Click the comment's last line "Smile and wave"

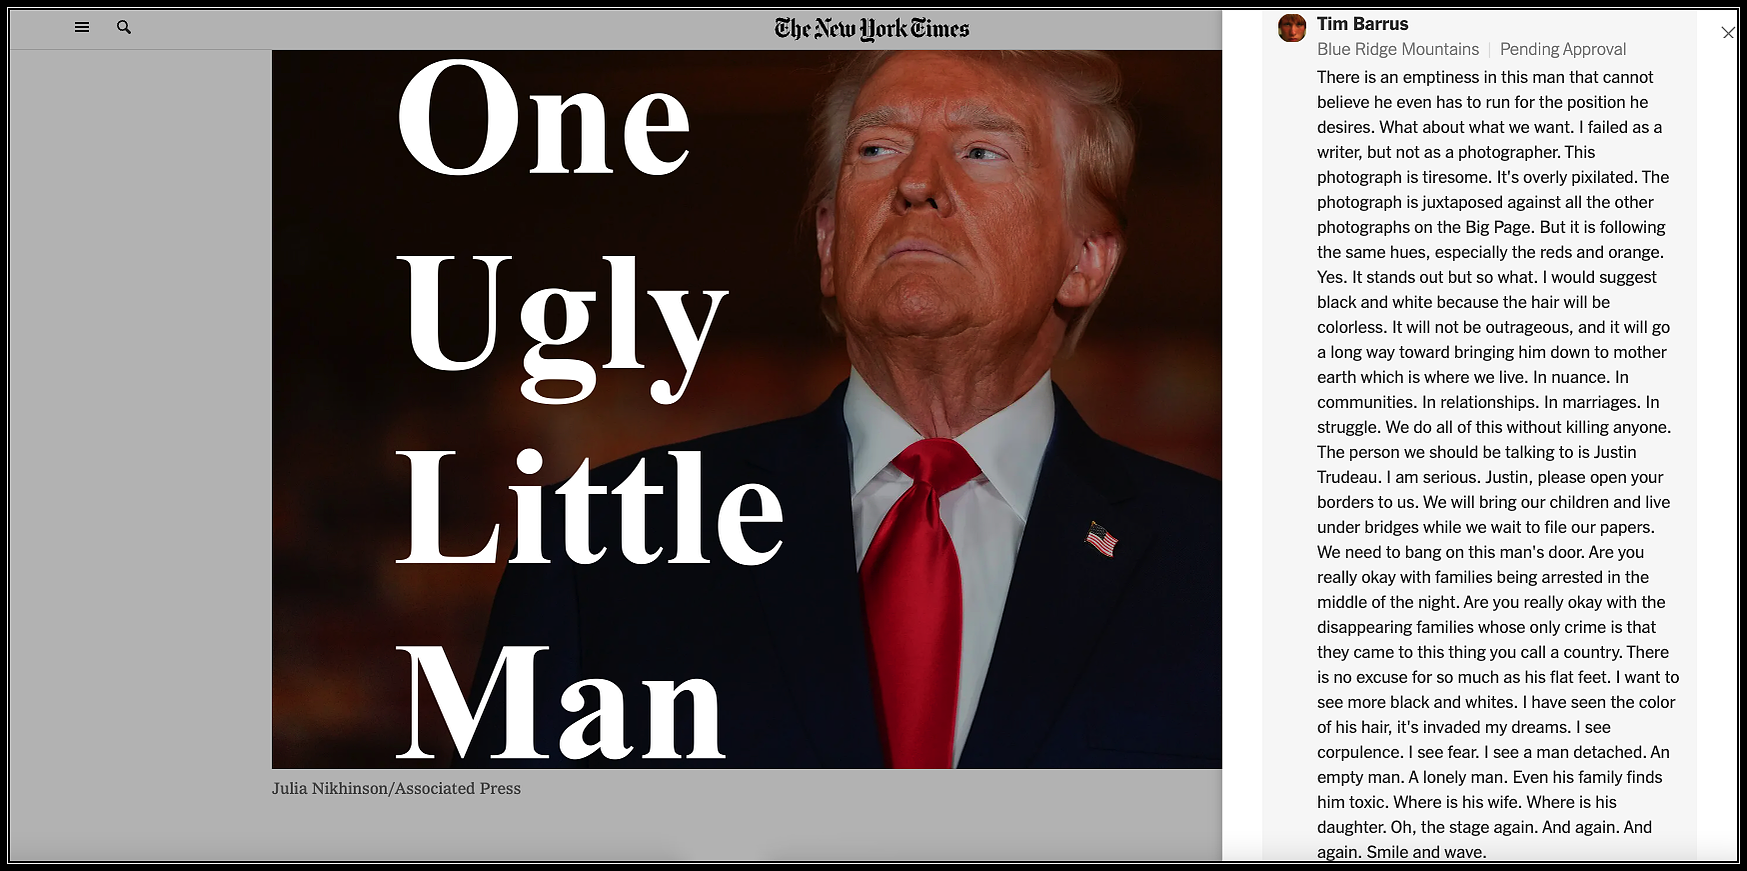click(x=1402, y=852)
